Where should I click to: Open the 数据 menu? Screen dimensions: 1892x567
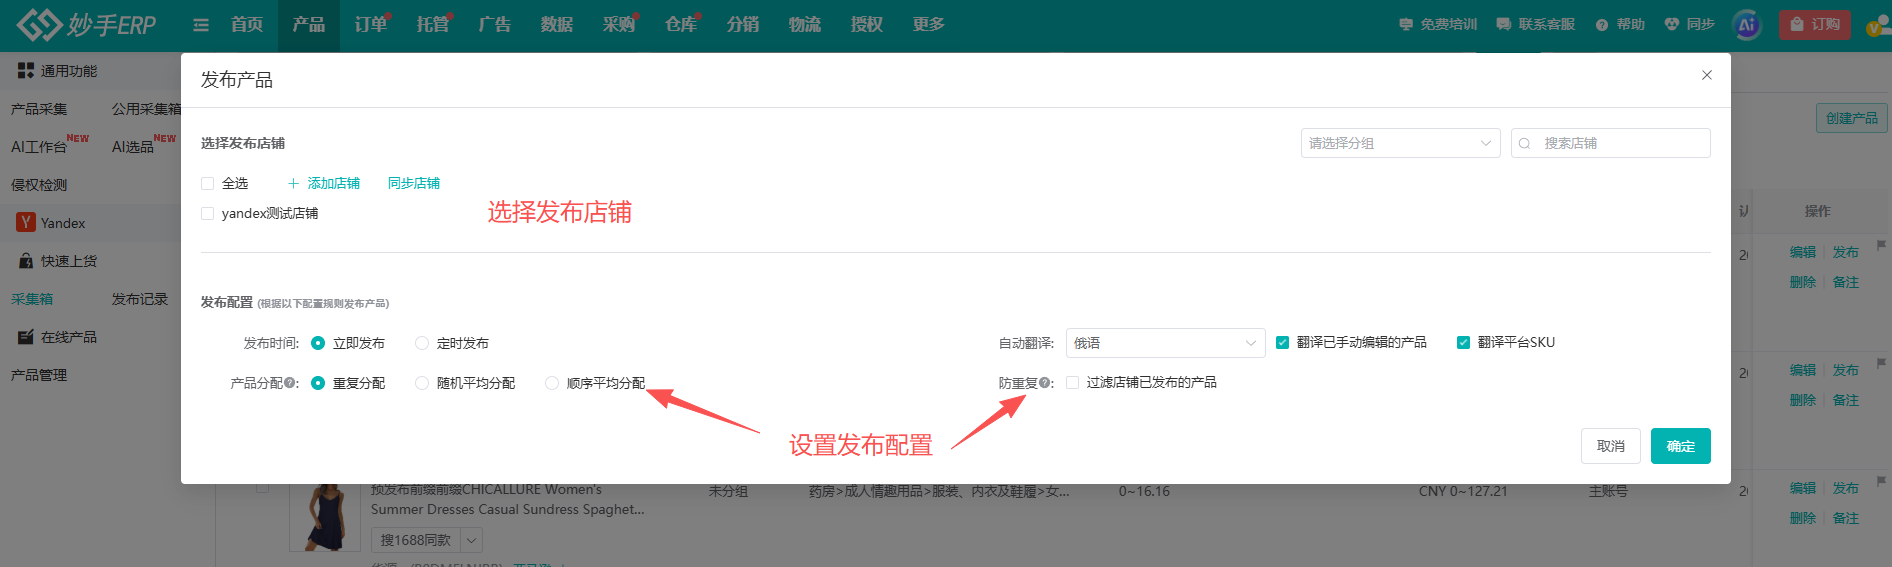pyautogui.click(x=557, y=24)
